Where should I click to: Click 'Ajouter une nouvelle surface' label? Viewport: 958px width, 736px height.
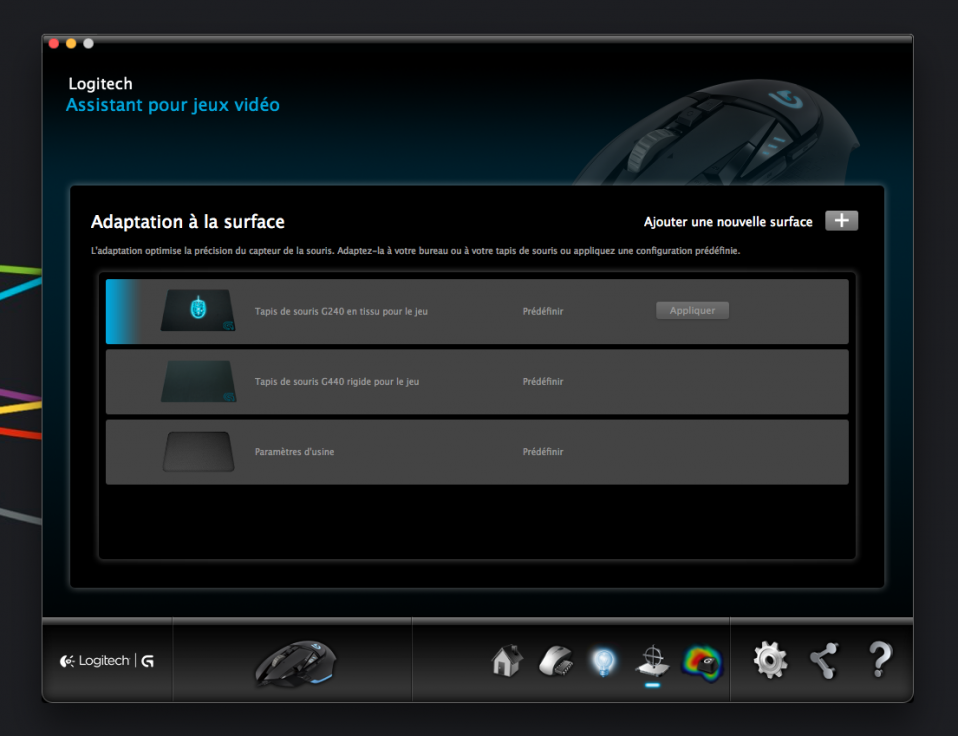click(x=728, y=222)
